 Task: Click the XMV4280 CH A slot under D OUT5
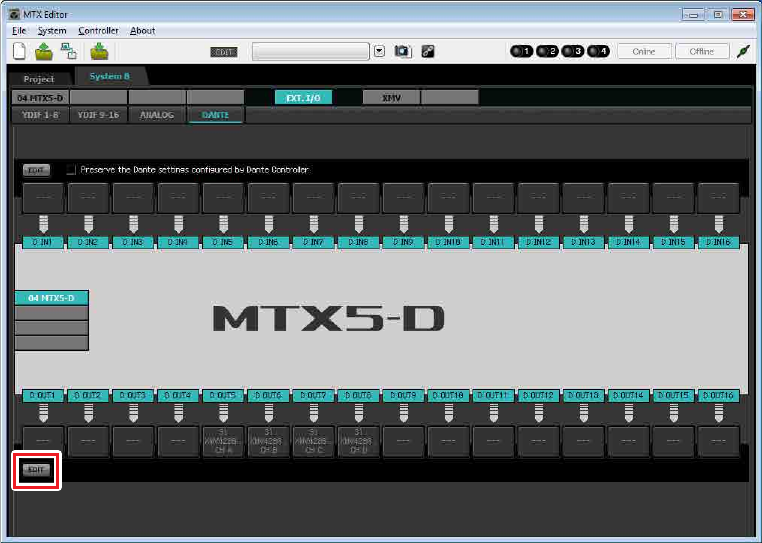223,441
